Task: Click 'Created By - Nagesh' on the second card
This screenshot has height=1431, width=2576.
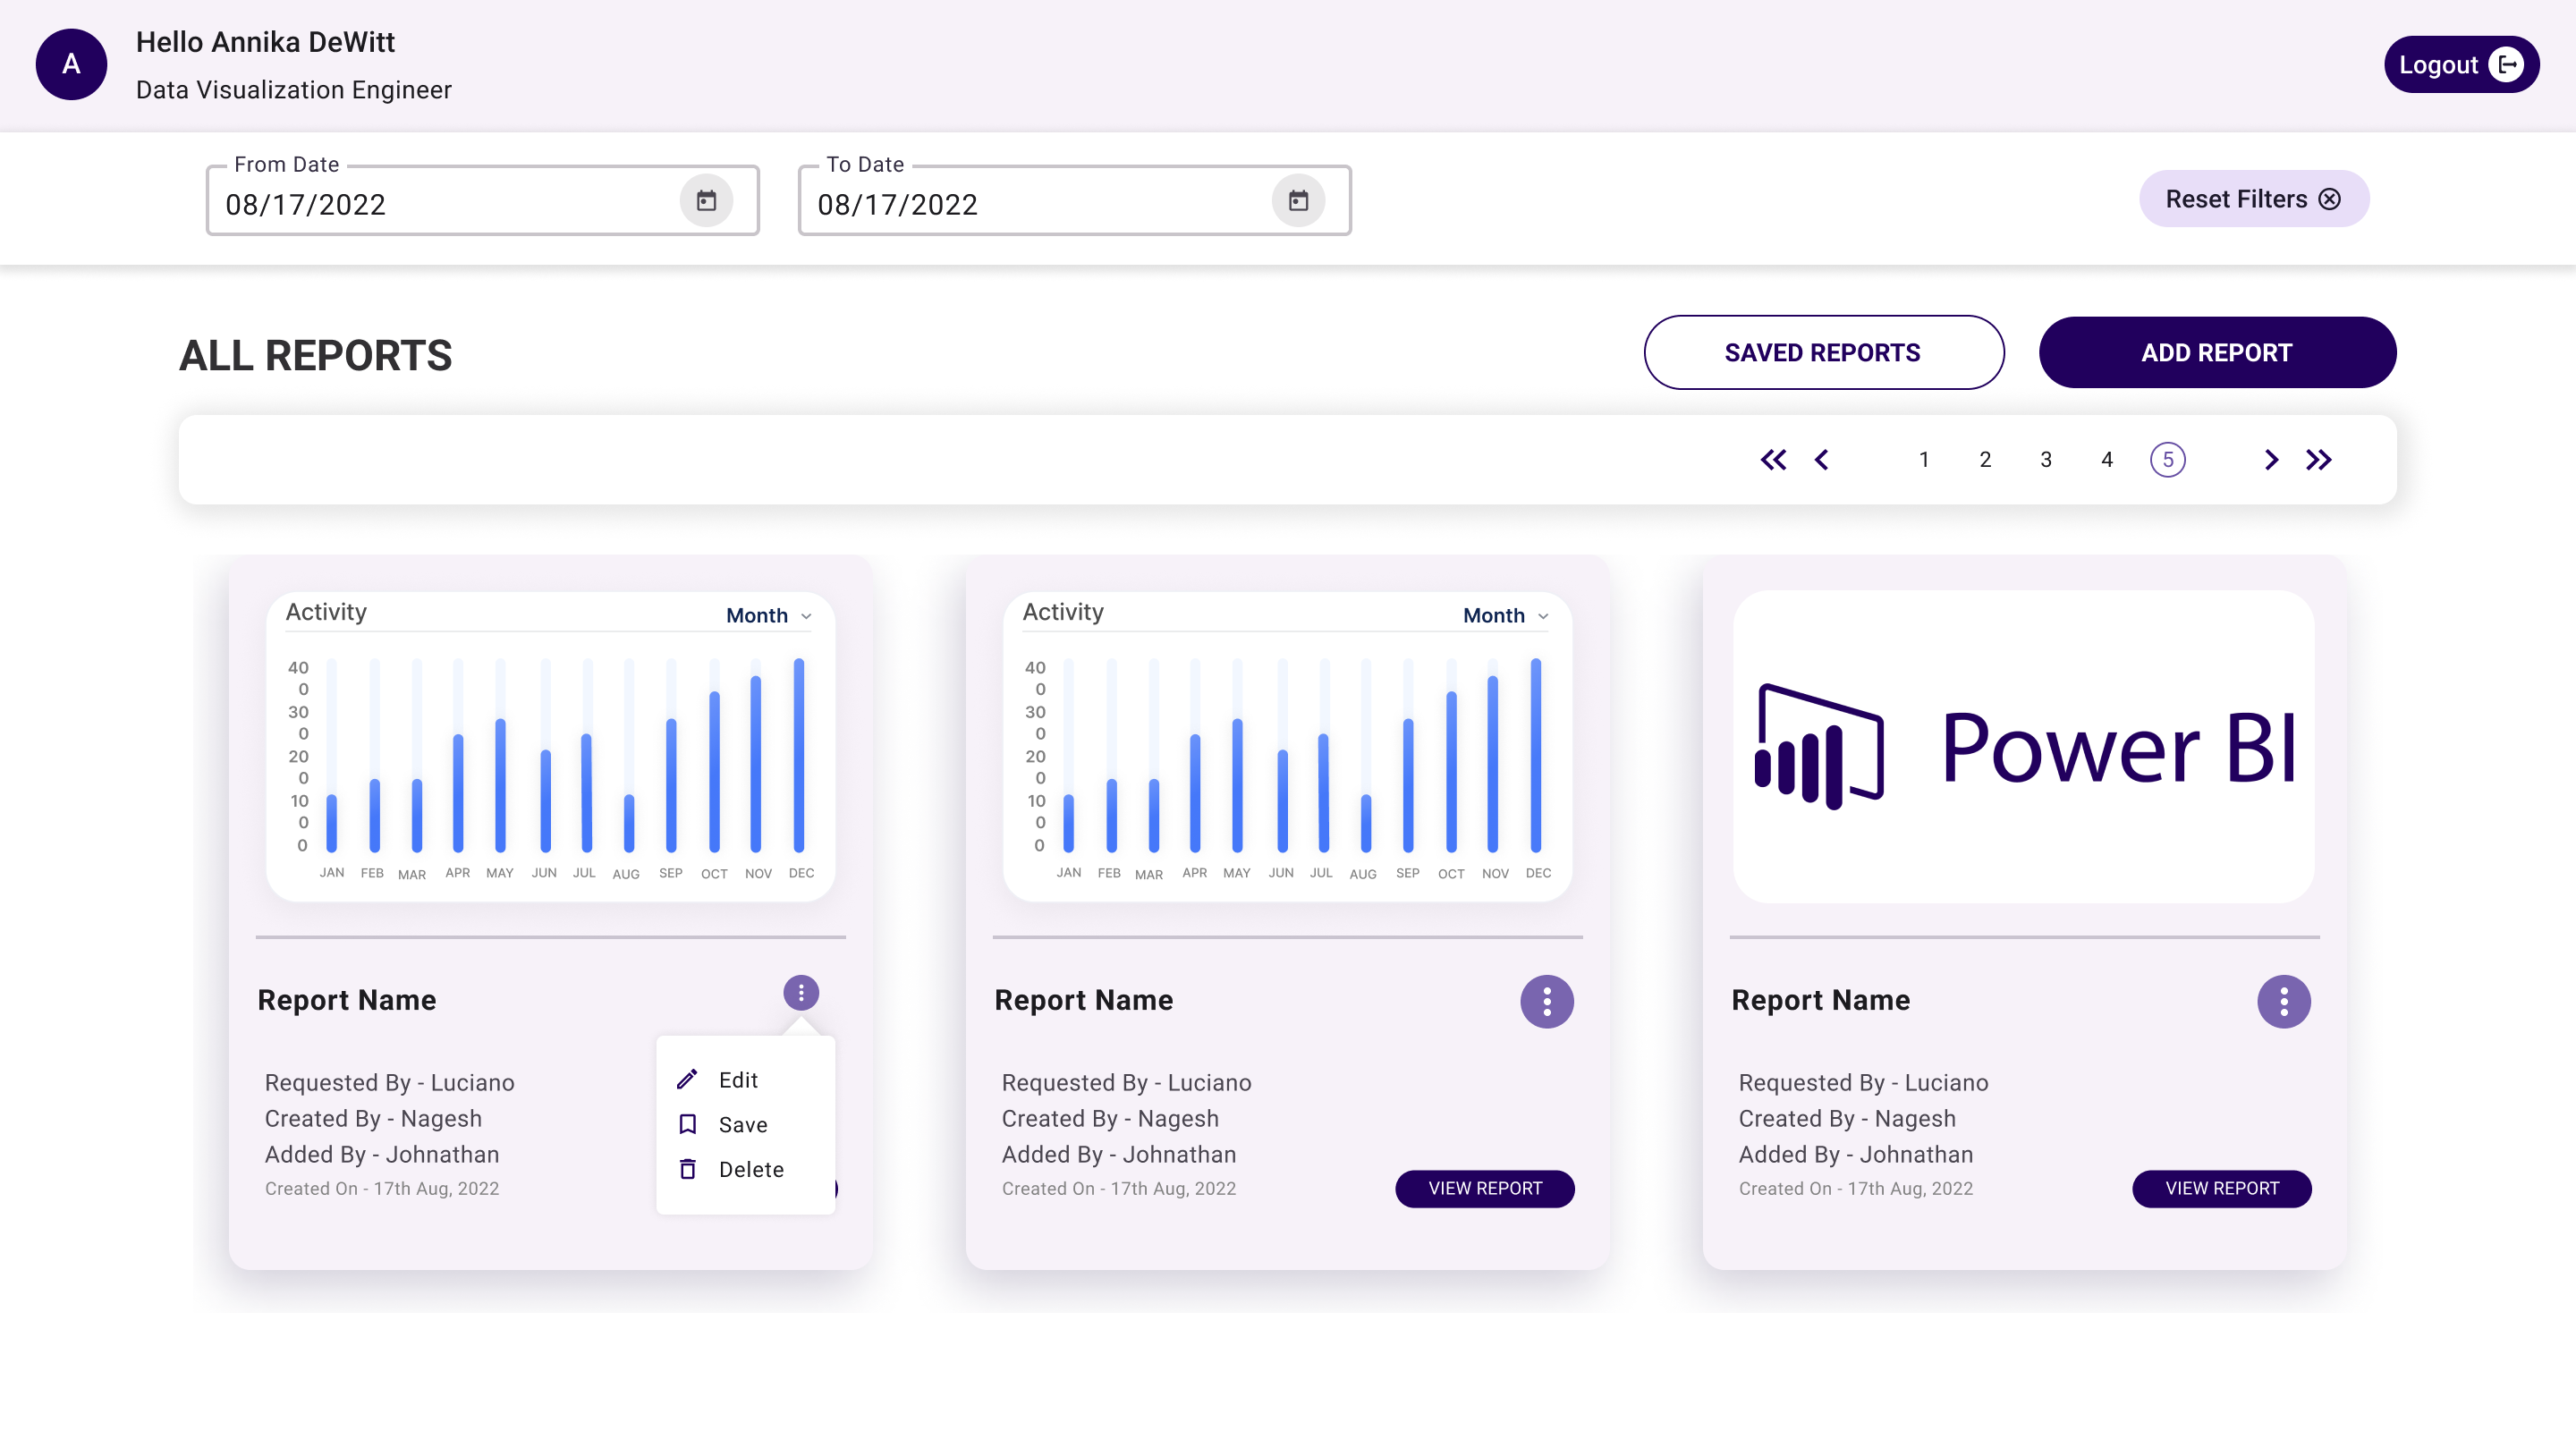Action: 1110,1119
